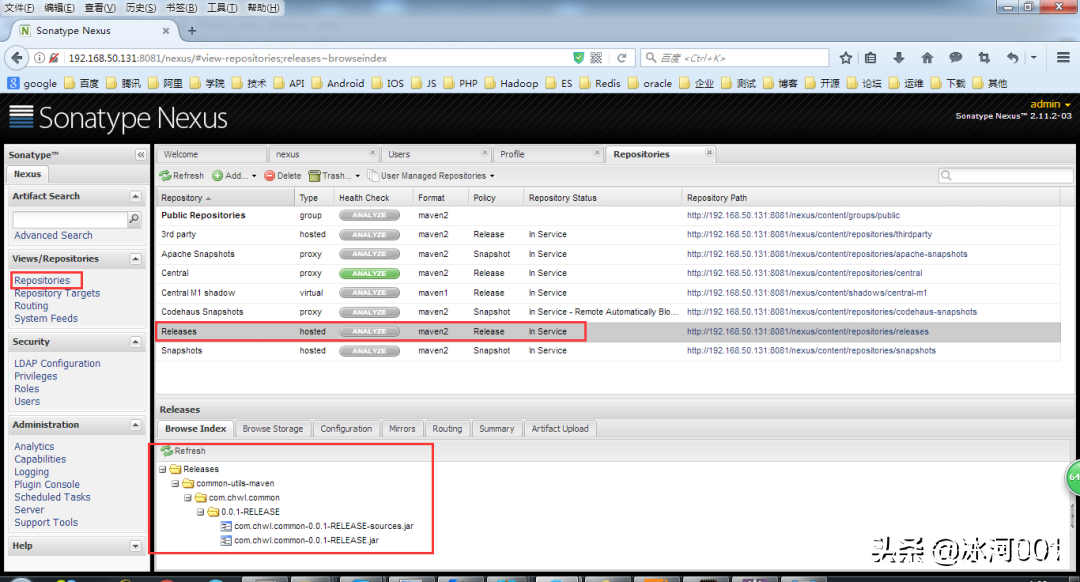Open the LDAP Configuration link
This screenshot has height=582, width=1080.
pos(57,364)
